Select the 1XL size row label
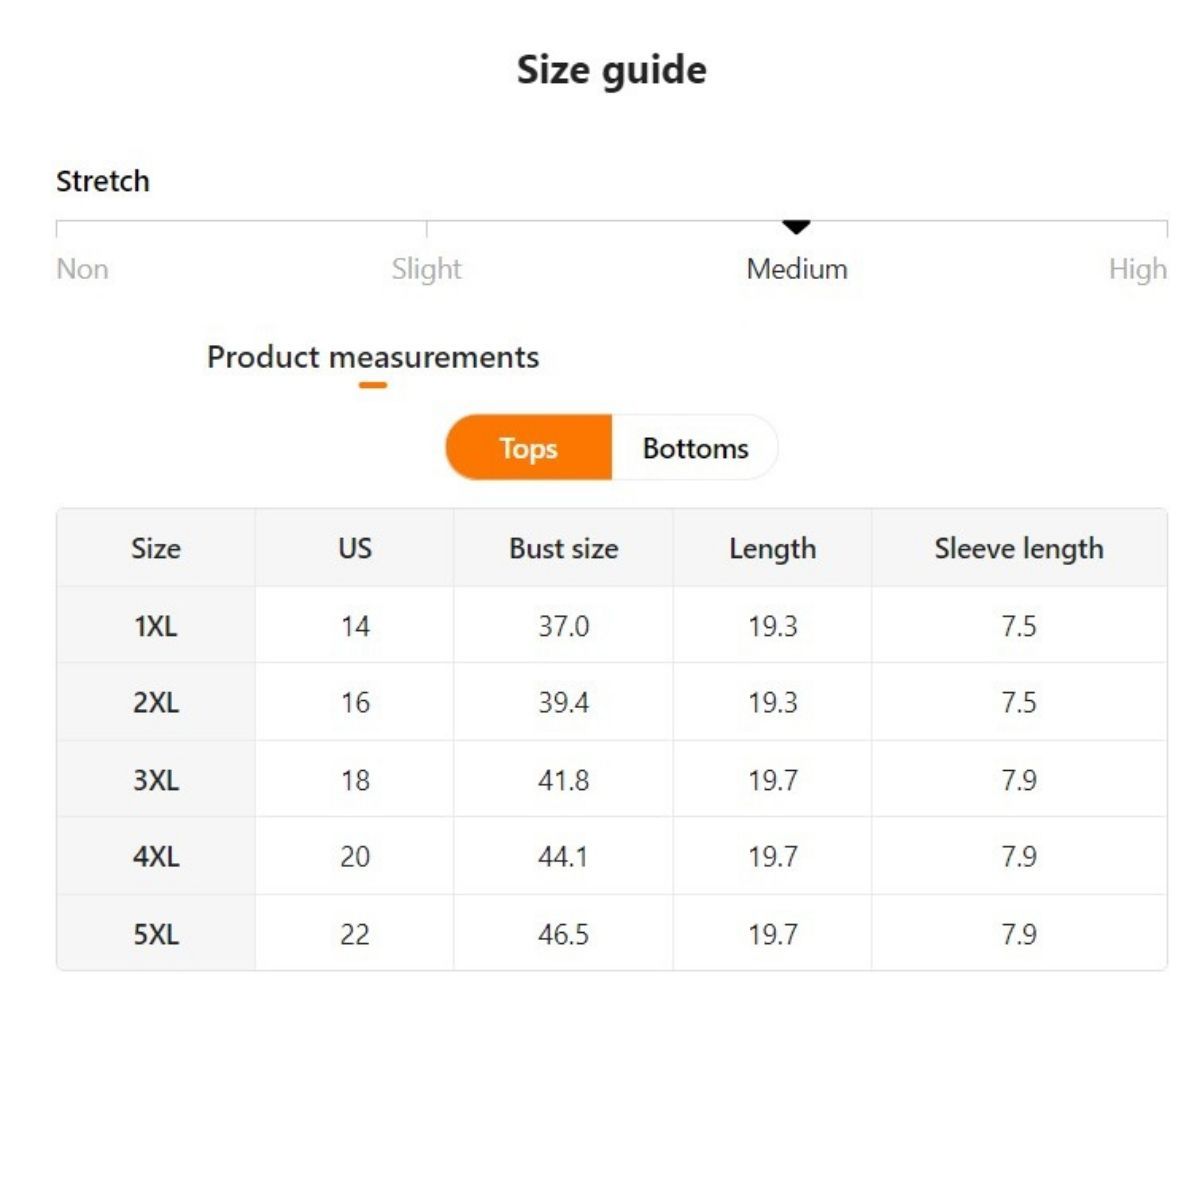This screenshot has width=1200, height=1200. (x=156, y=626)
